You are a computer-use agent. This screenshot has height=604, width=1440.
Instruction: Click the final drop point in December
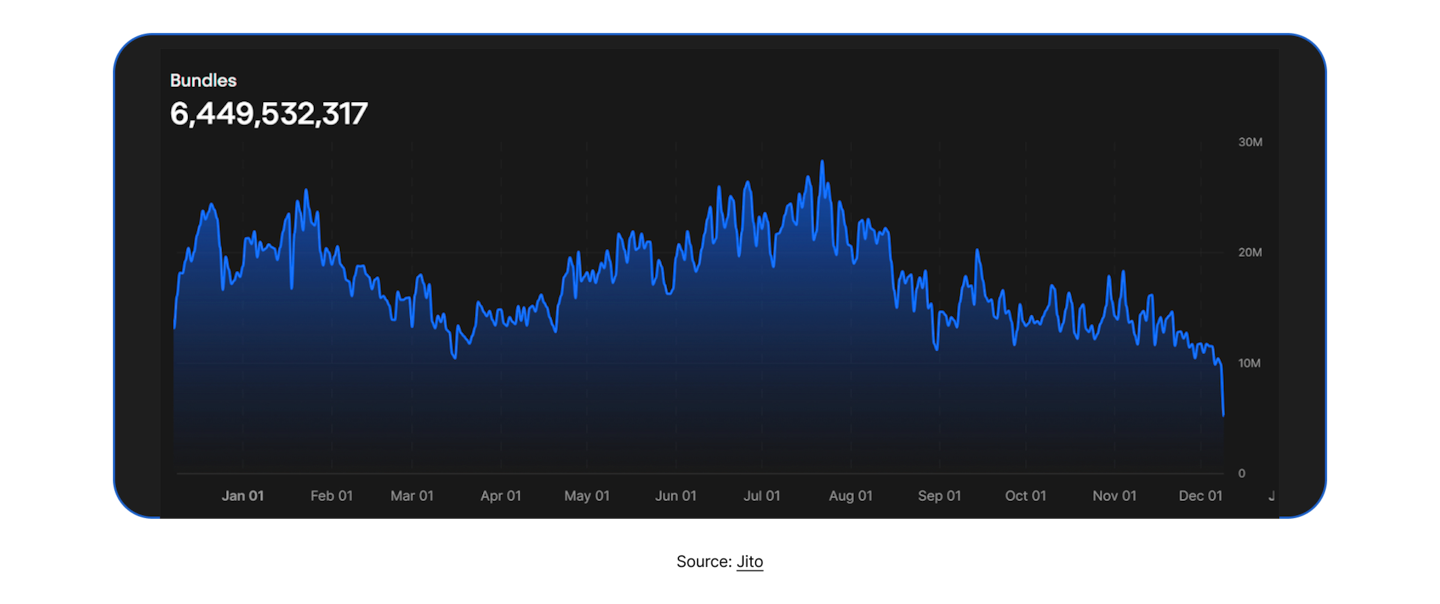pyautogui.click(x=1223, y=414)
